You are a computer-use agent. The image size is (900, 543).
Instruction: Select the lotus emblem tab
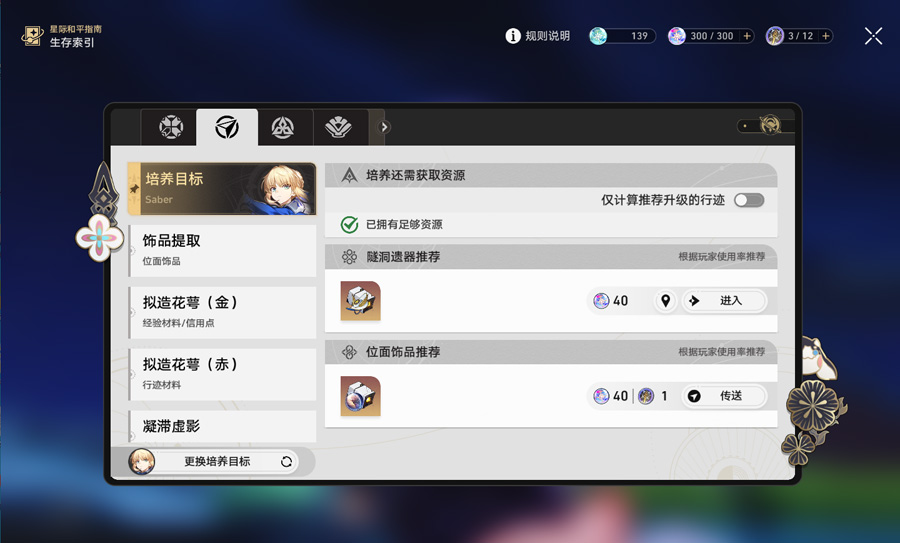[338, 127]
